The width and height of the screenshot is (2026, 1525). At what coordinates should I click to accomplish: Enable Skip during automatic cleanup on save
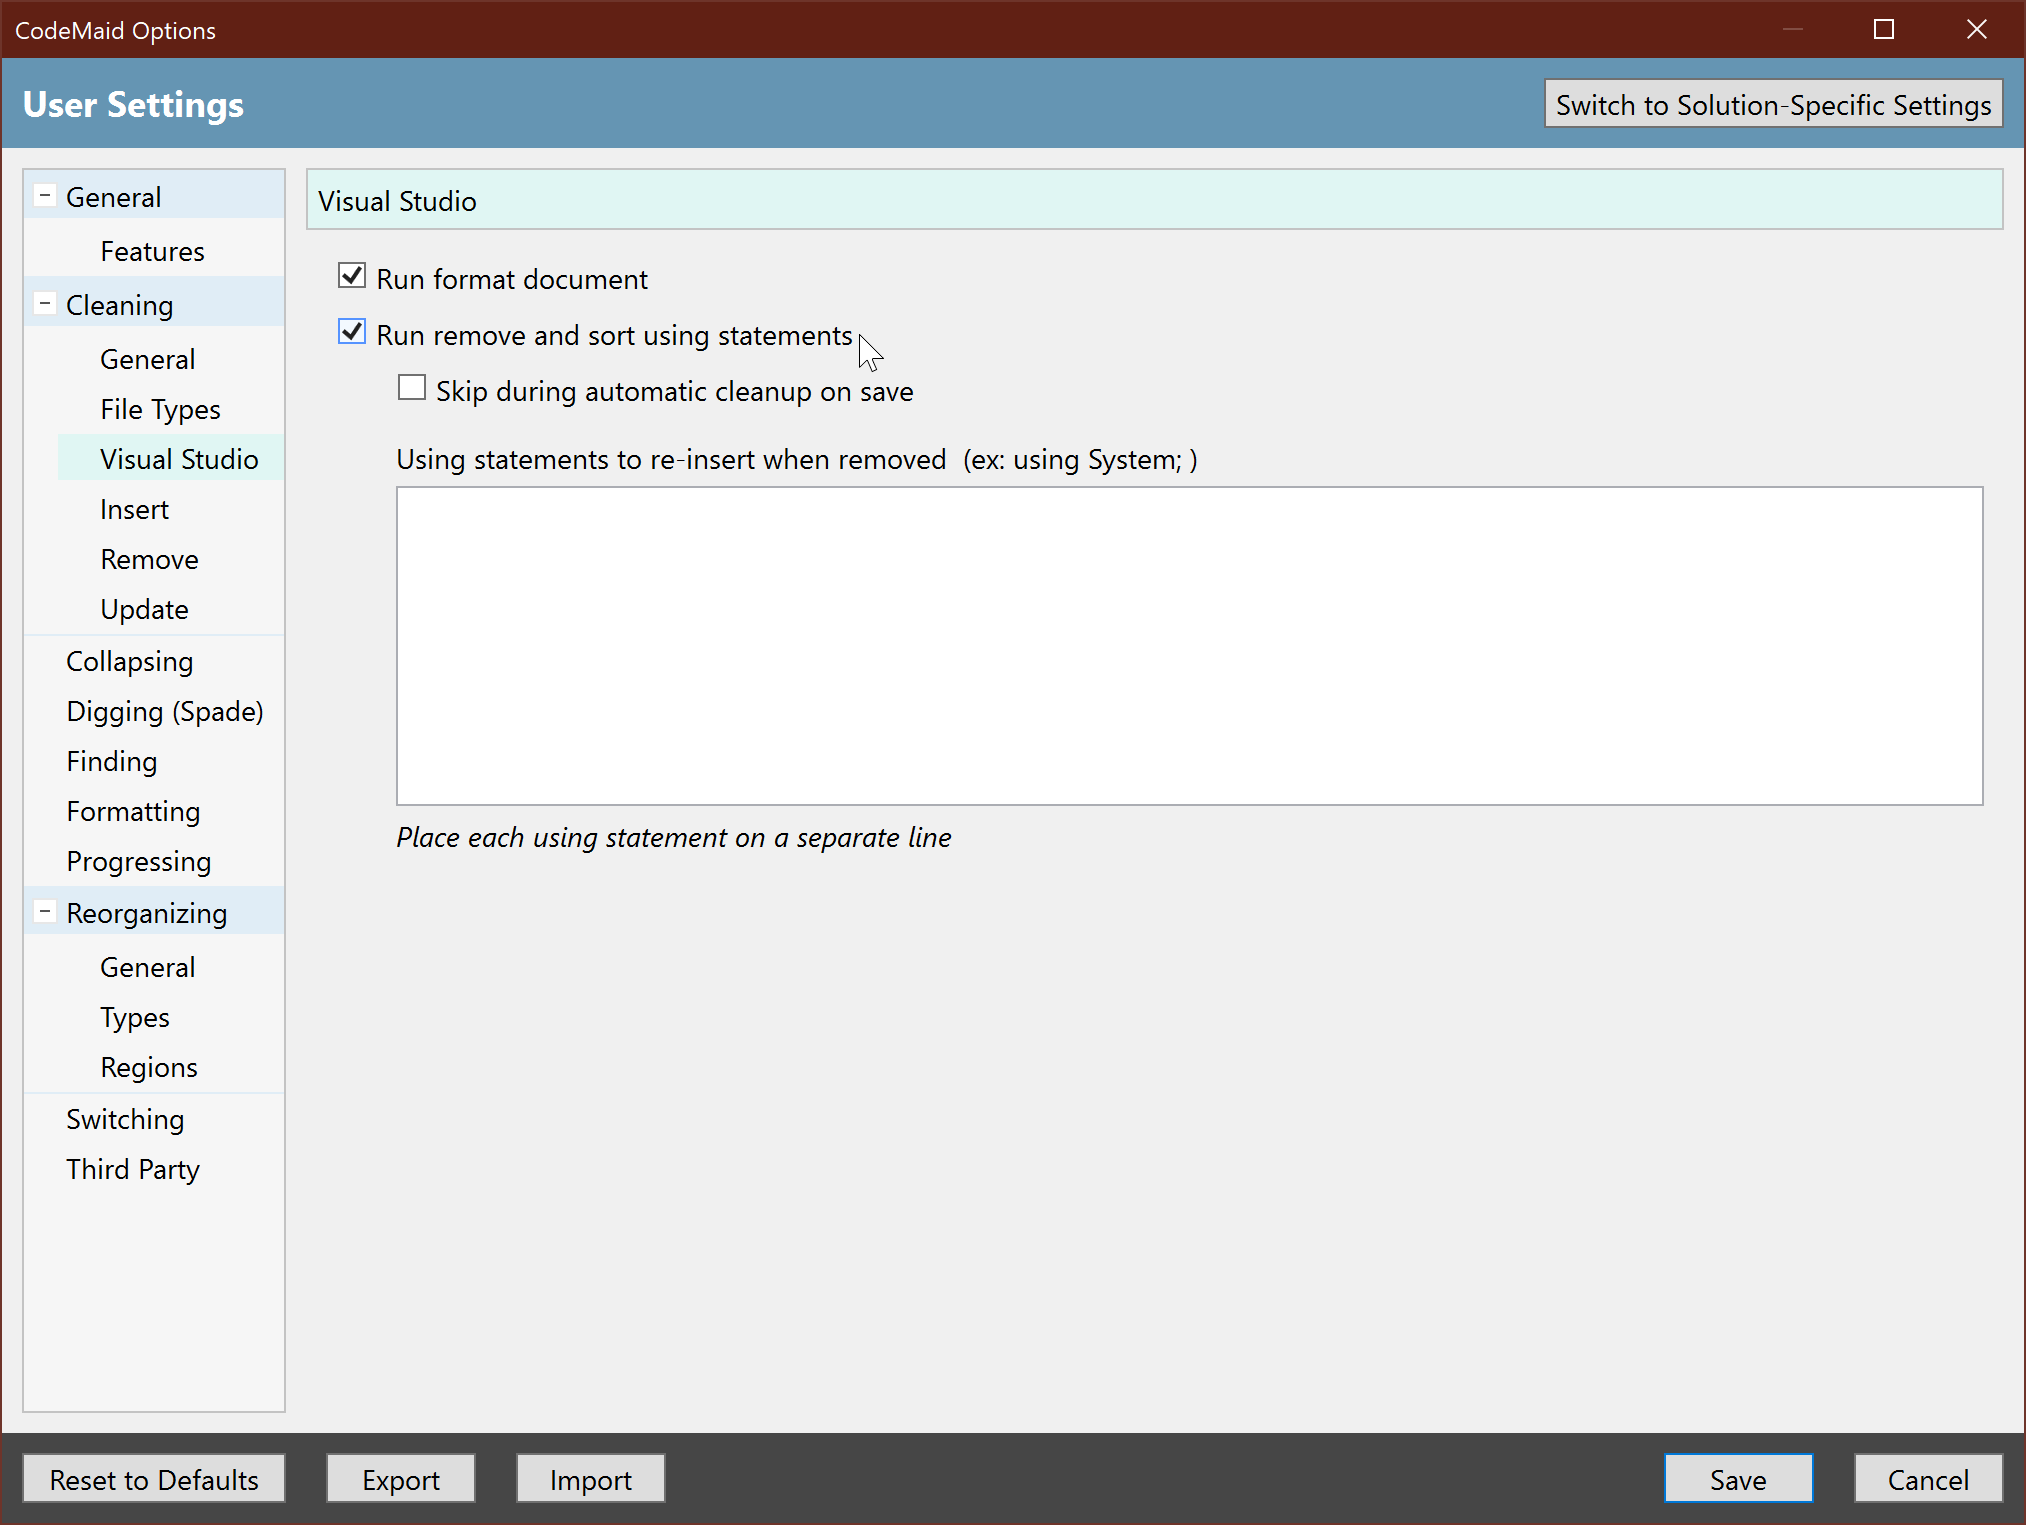[412, 389]
